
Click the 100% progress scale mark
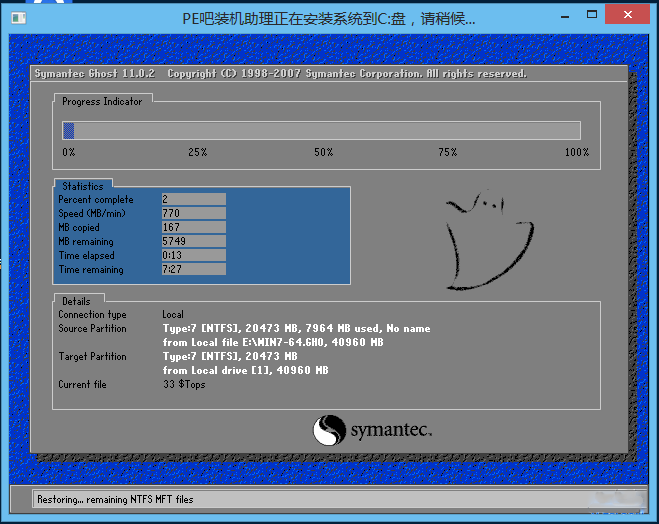[x=577, y=152]
